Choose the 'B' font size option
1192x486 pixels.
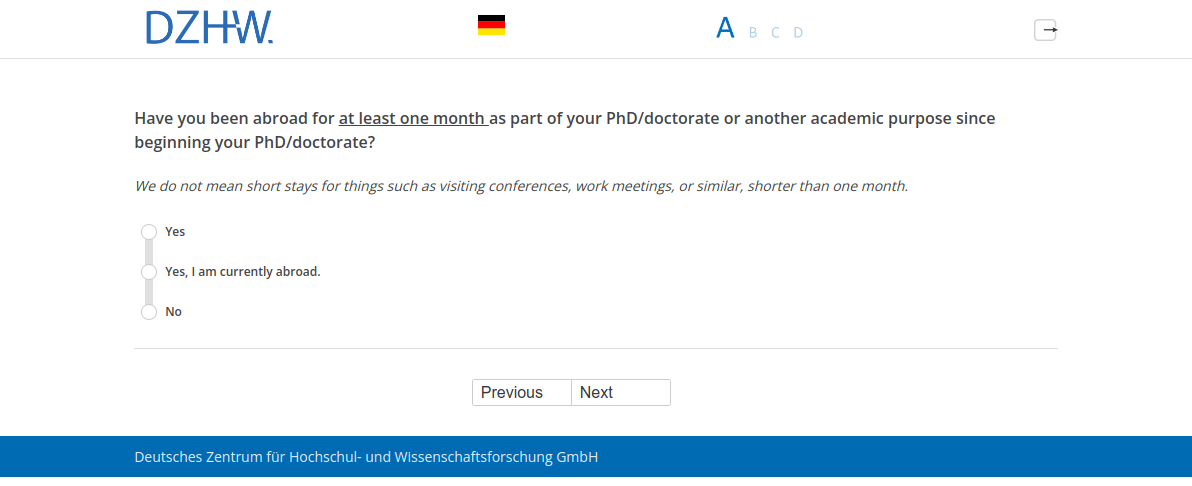[753, 32]
